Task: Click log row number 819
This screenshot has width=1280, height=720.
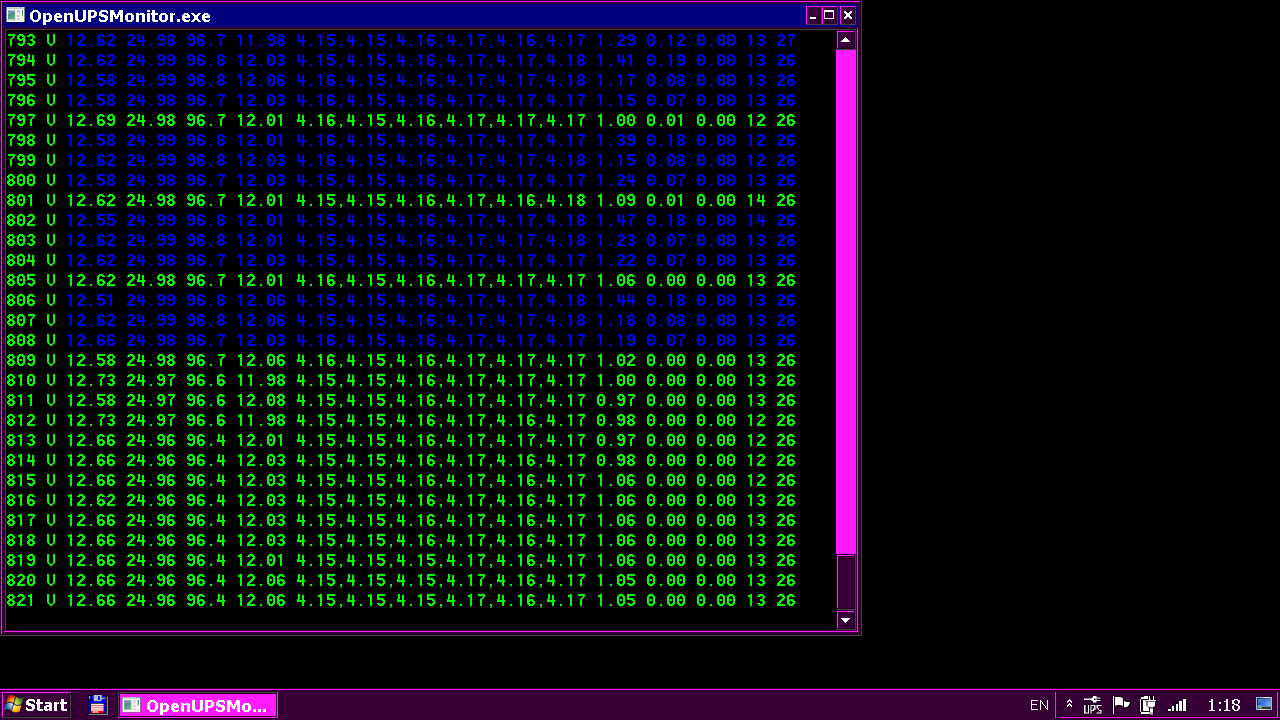Action: click(x=401, y=560)
